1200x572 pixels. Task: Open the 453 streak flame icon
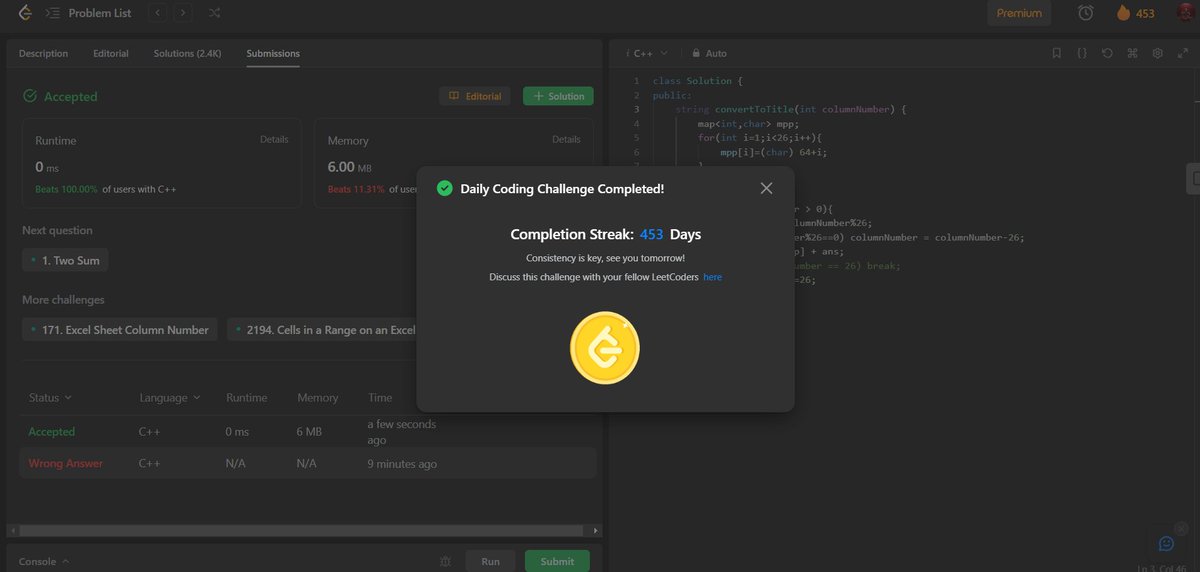[x=1123, y=13]
